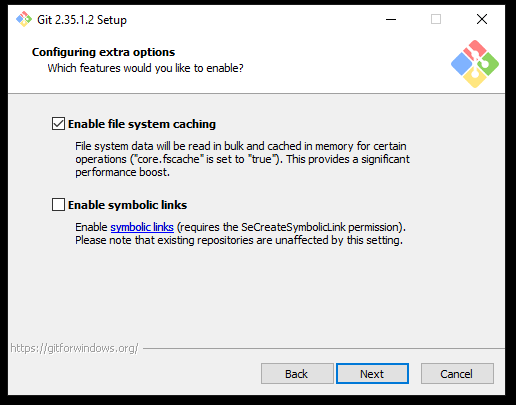Click the grayed-out maximize button
Screen dimensions: 516x405
point(436,19)
